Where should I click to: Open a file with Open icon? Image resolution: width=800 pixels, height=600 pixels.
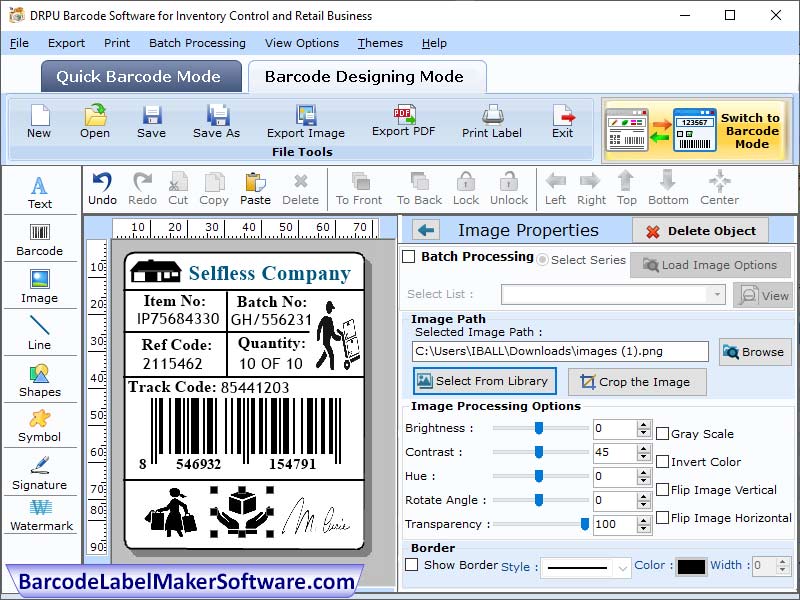point(95,121)
